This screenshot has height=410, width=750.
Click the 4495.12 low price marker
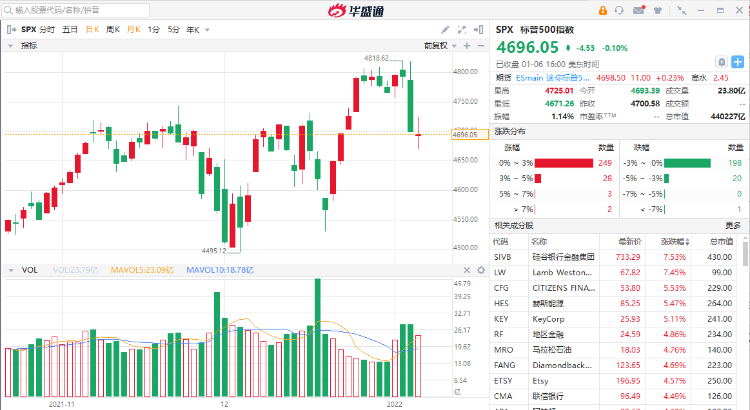[214, 251]
